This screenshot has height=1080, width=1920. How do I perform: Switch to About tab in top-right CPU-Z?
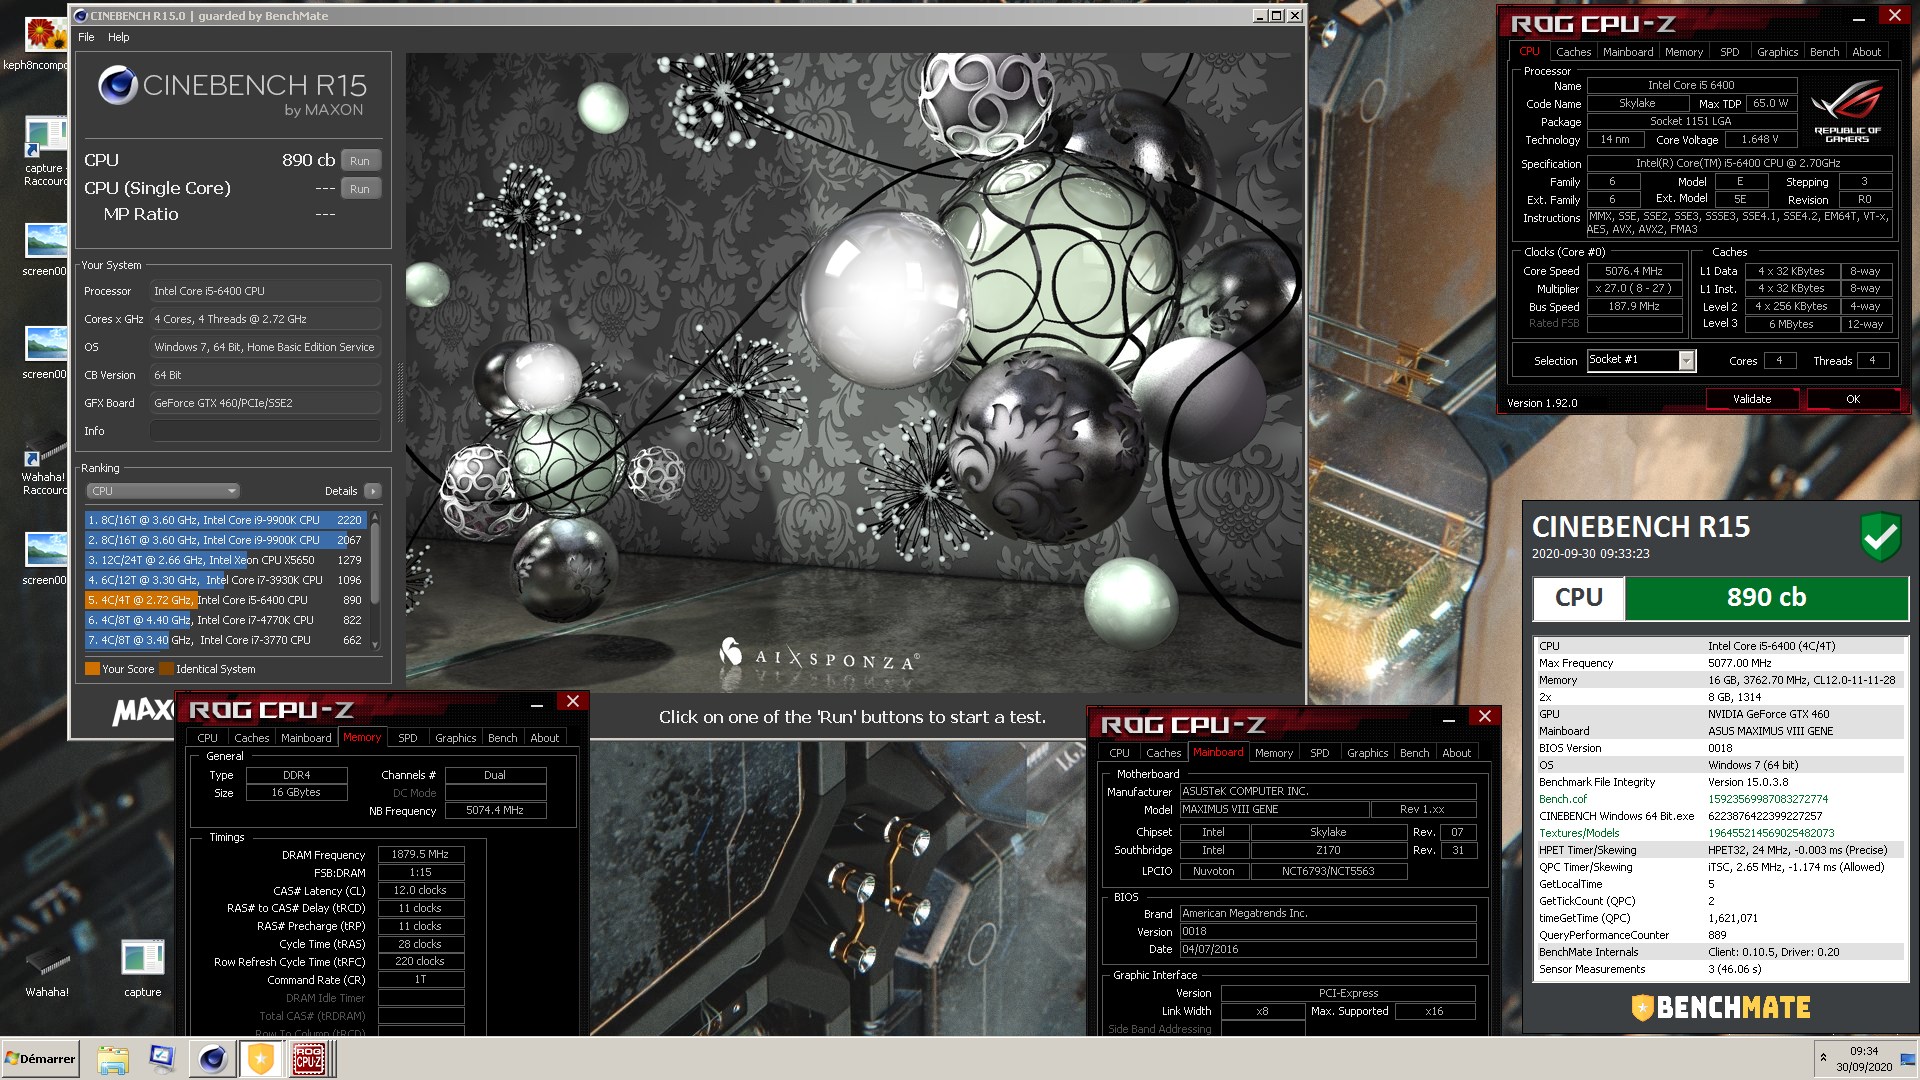1867,52
